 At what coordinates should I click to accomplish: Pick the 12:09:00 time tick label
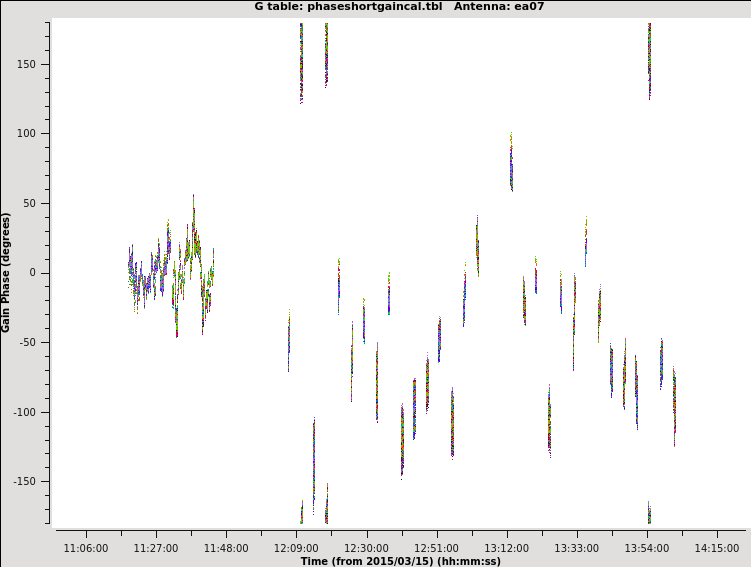(296, 548)
